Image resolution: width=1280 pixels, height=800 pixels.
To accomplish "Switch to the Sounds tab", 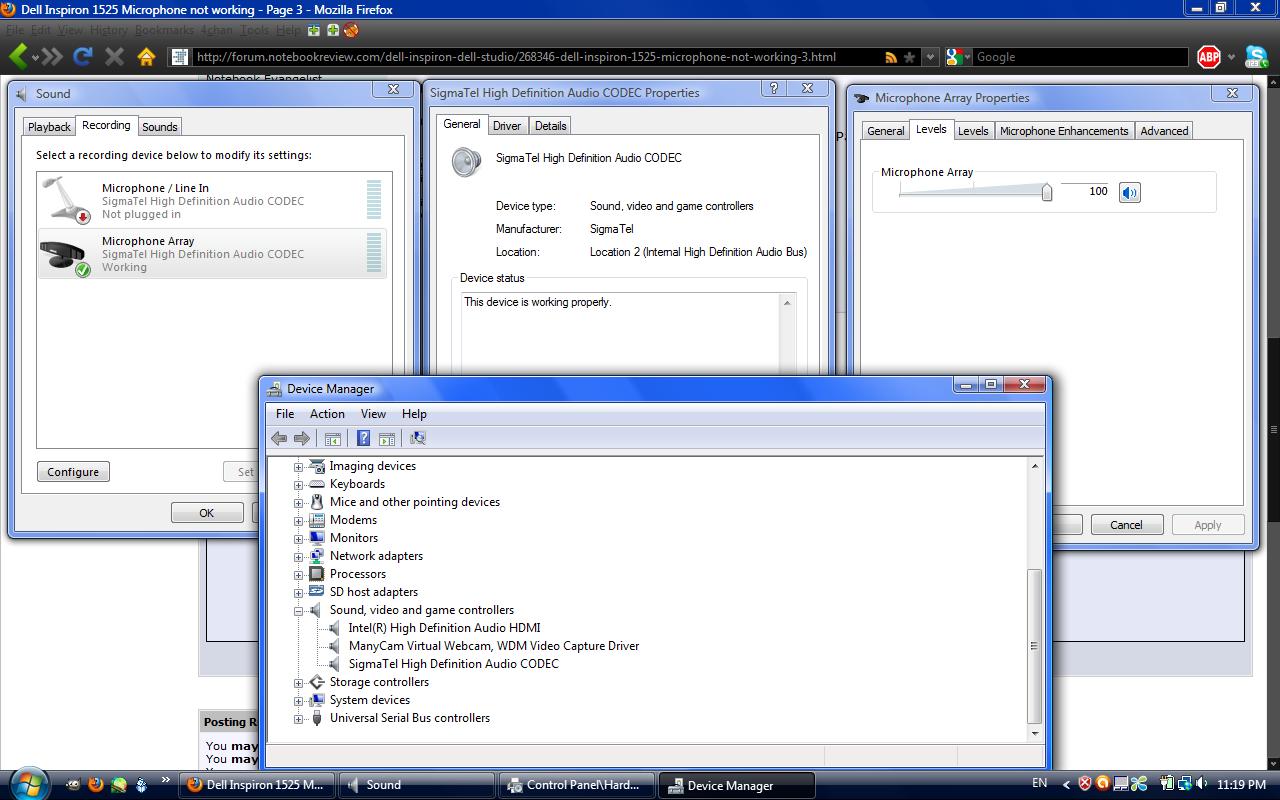I will pyautogui.click(x=159, y=127).
